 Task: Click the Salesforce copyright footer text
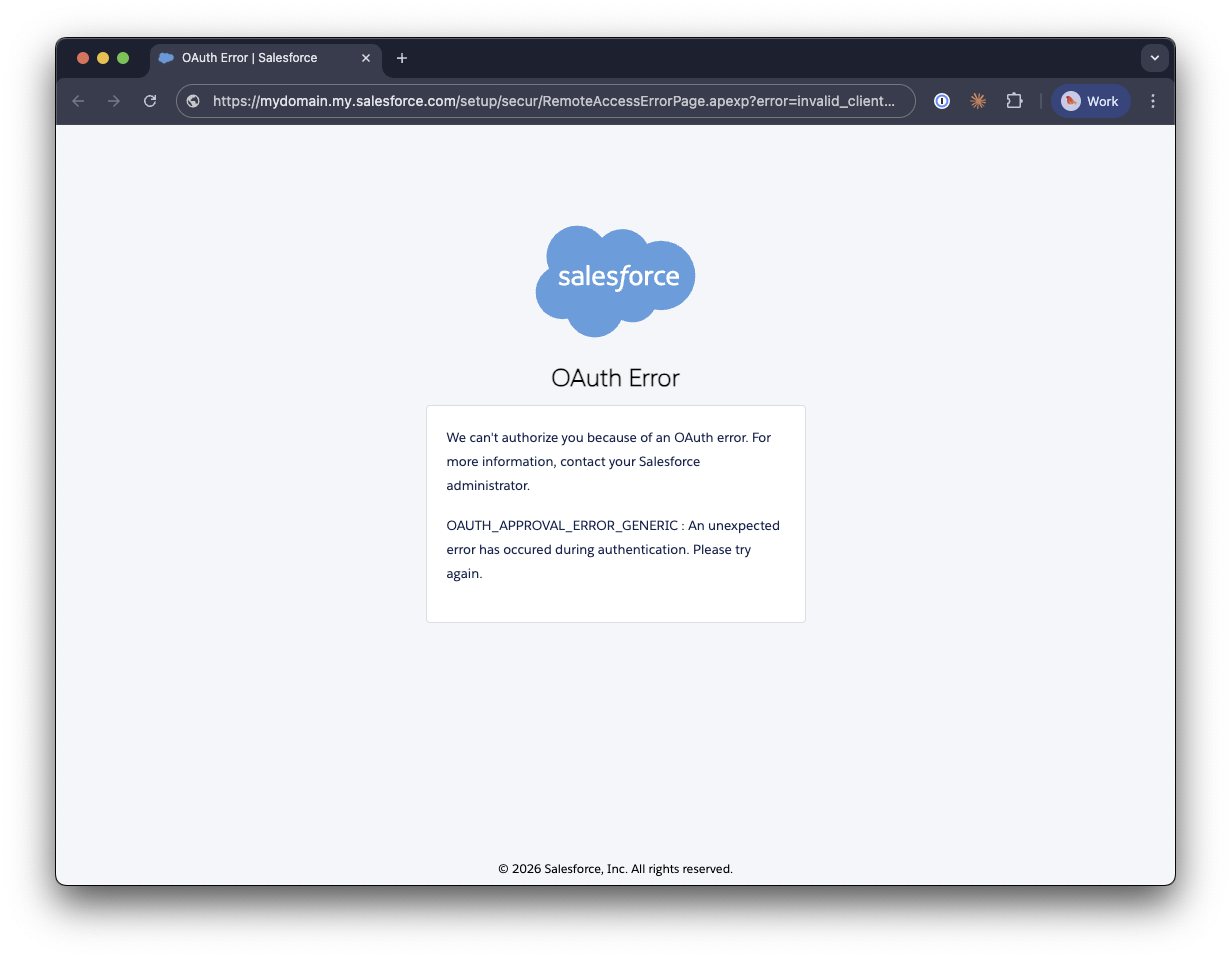coord(615,869)
